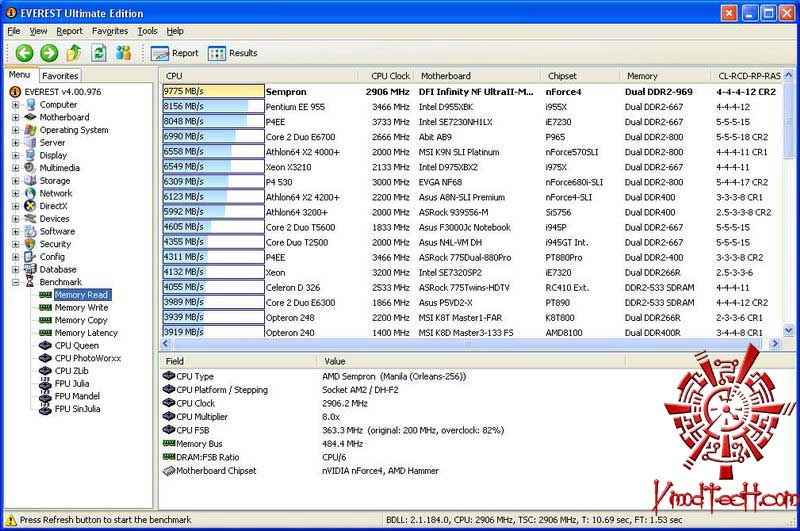
Task: Open the Help menu
Action: tap(175, 31)
